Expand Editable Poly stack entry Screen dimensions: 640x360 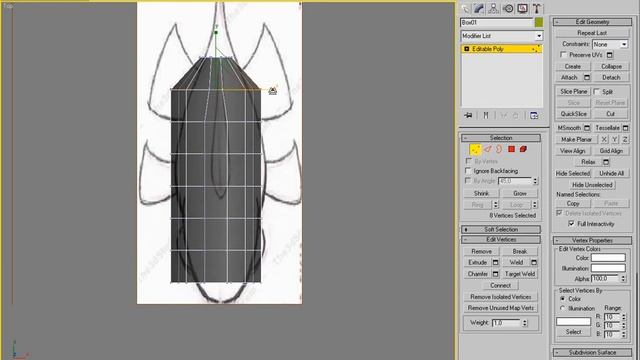[467, 49]
